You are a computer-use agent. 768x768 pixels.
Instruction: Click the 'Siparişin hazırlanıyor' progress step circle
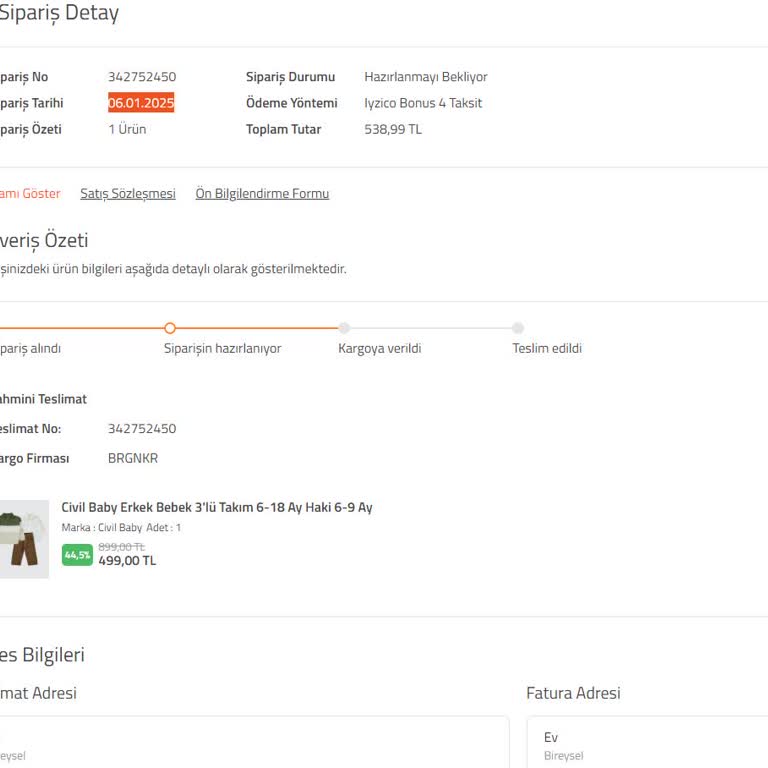(170, 328)
